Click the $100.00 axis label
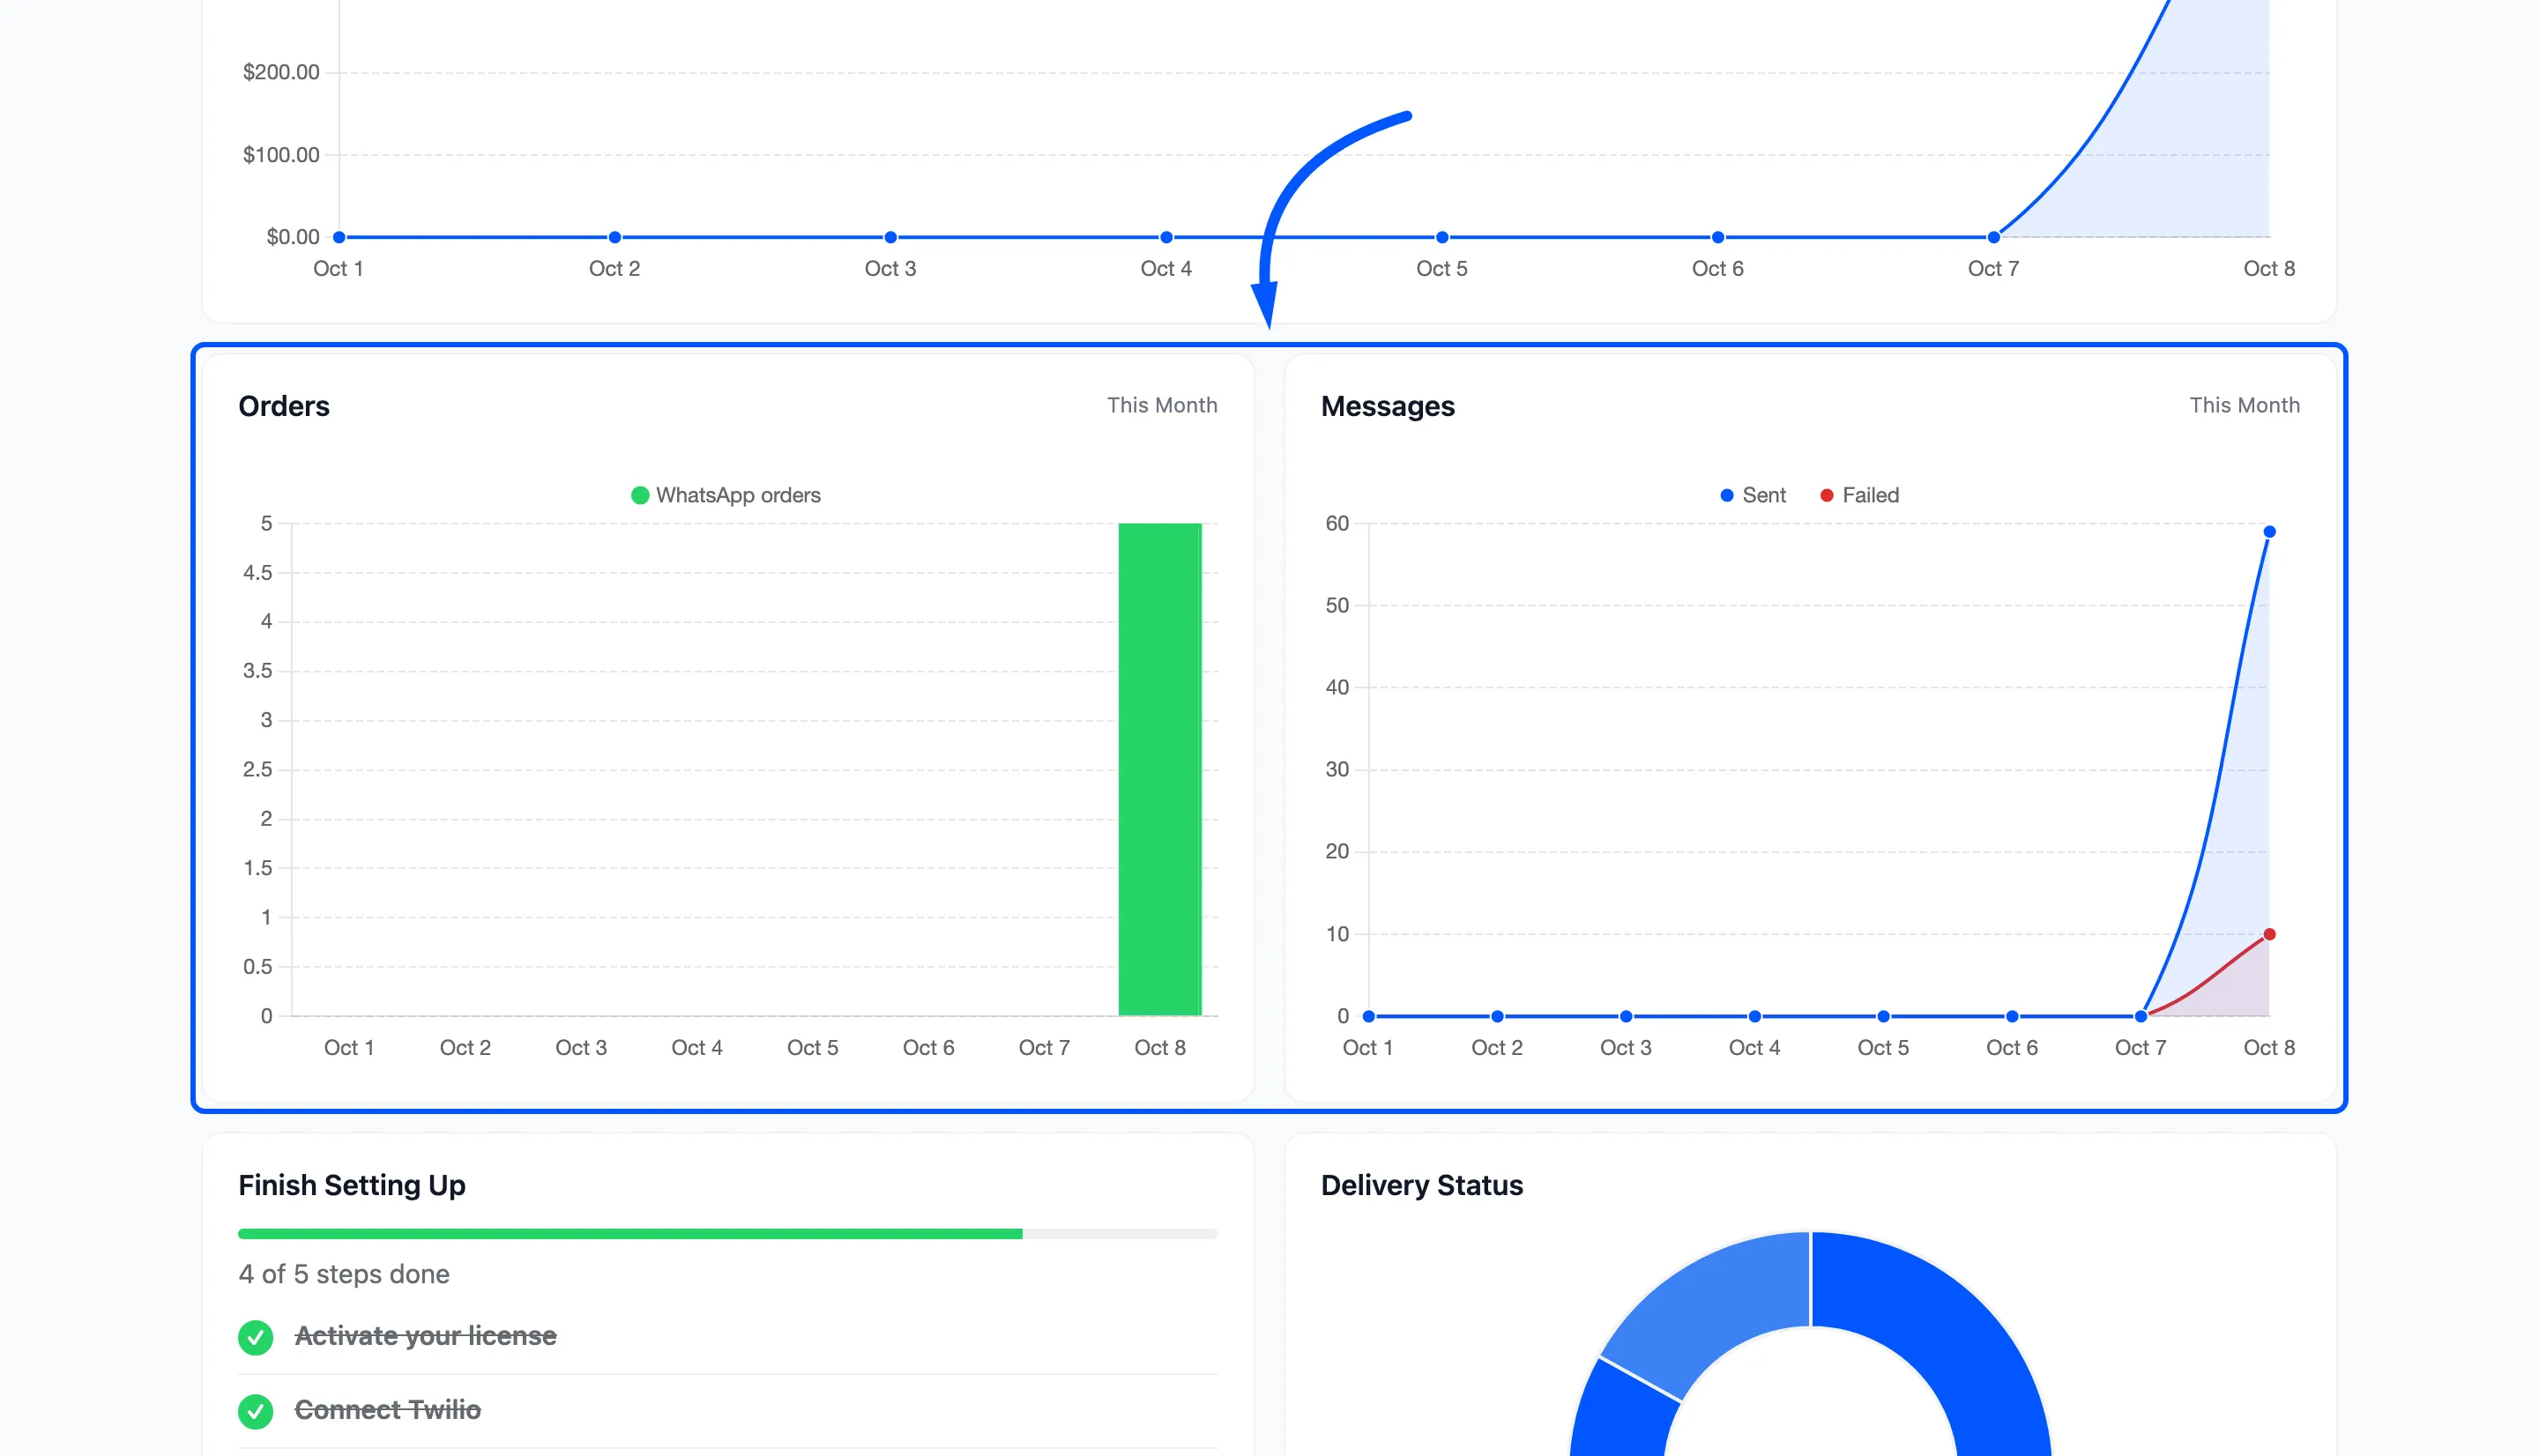The height and width of the screenshot is (1456, 2539). tap(281, 155)
